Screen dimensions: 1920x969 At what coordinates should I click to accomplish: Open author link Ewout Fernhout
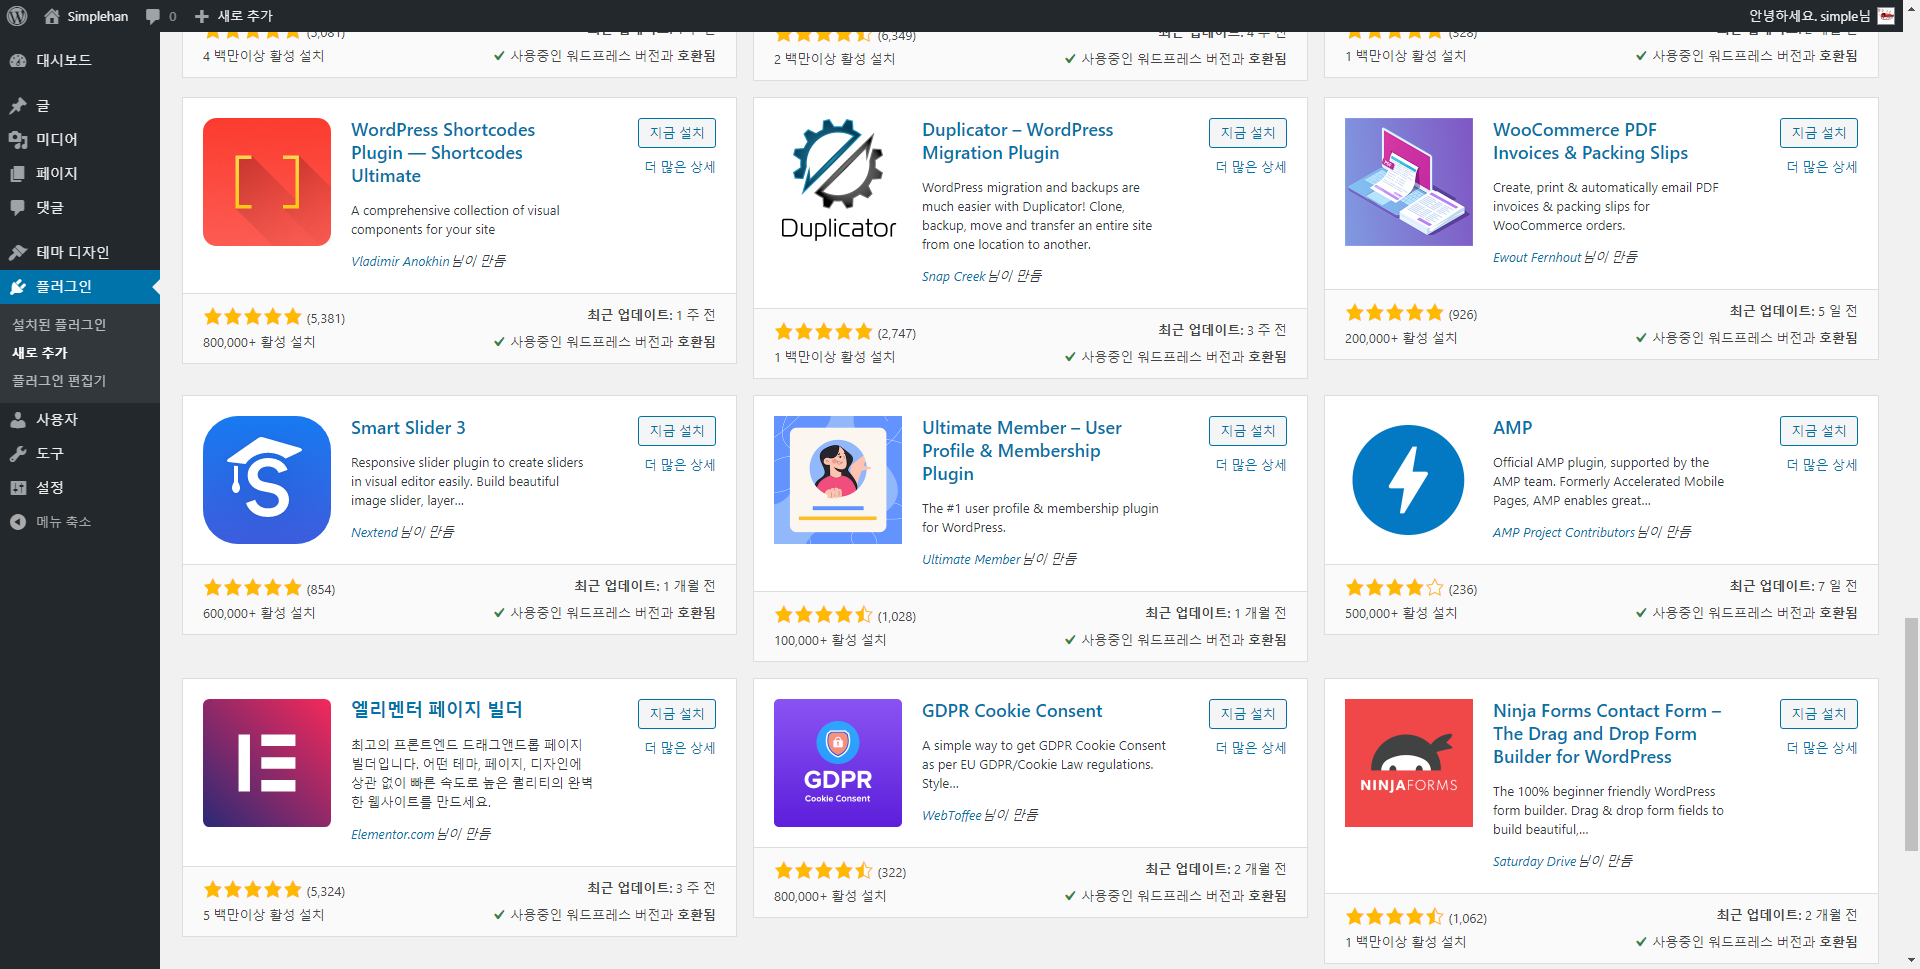(1537, 257)
